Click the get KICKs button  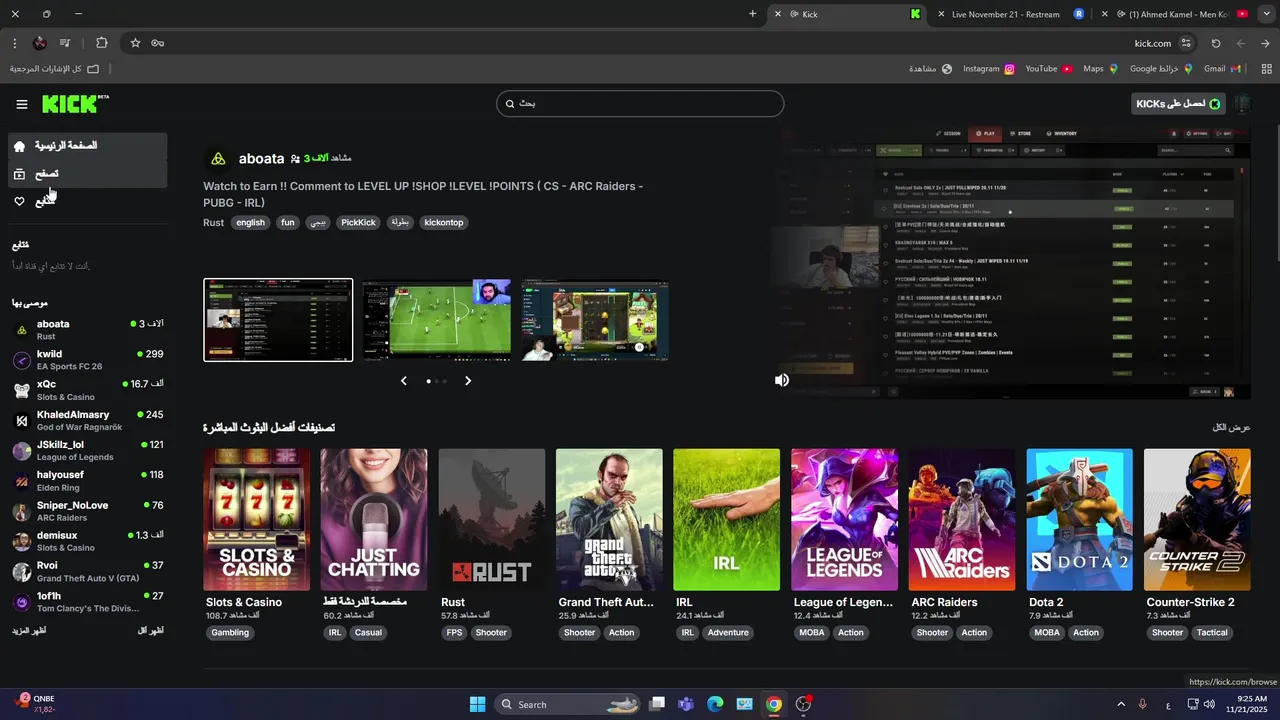pos(1178,104)
